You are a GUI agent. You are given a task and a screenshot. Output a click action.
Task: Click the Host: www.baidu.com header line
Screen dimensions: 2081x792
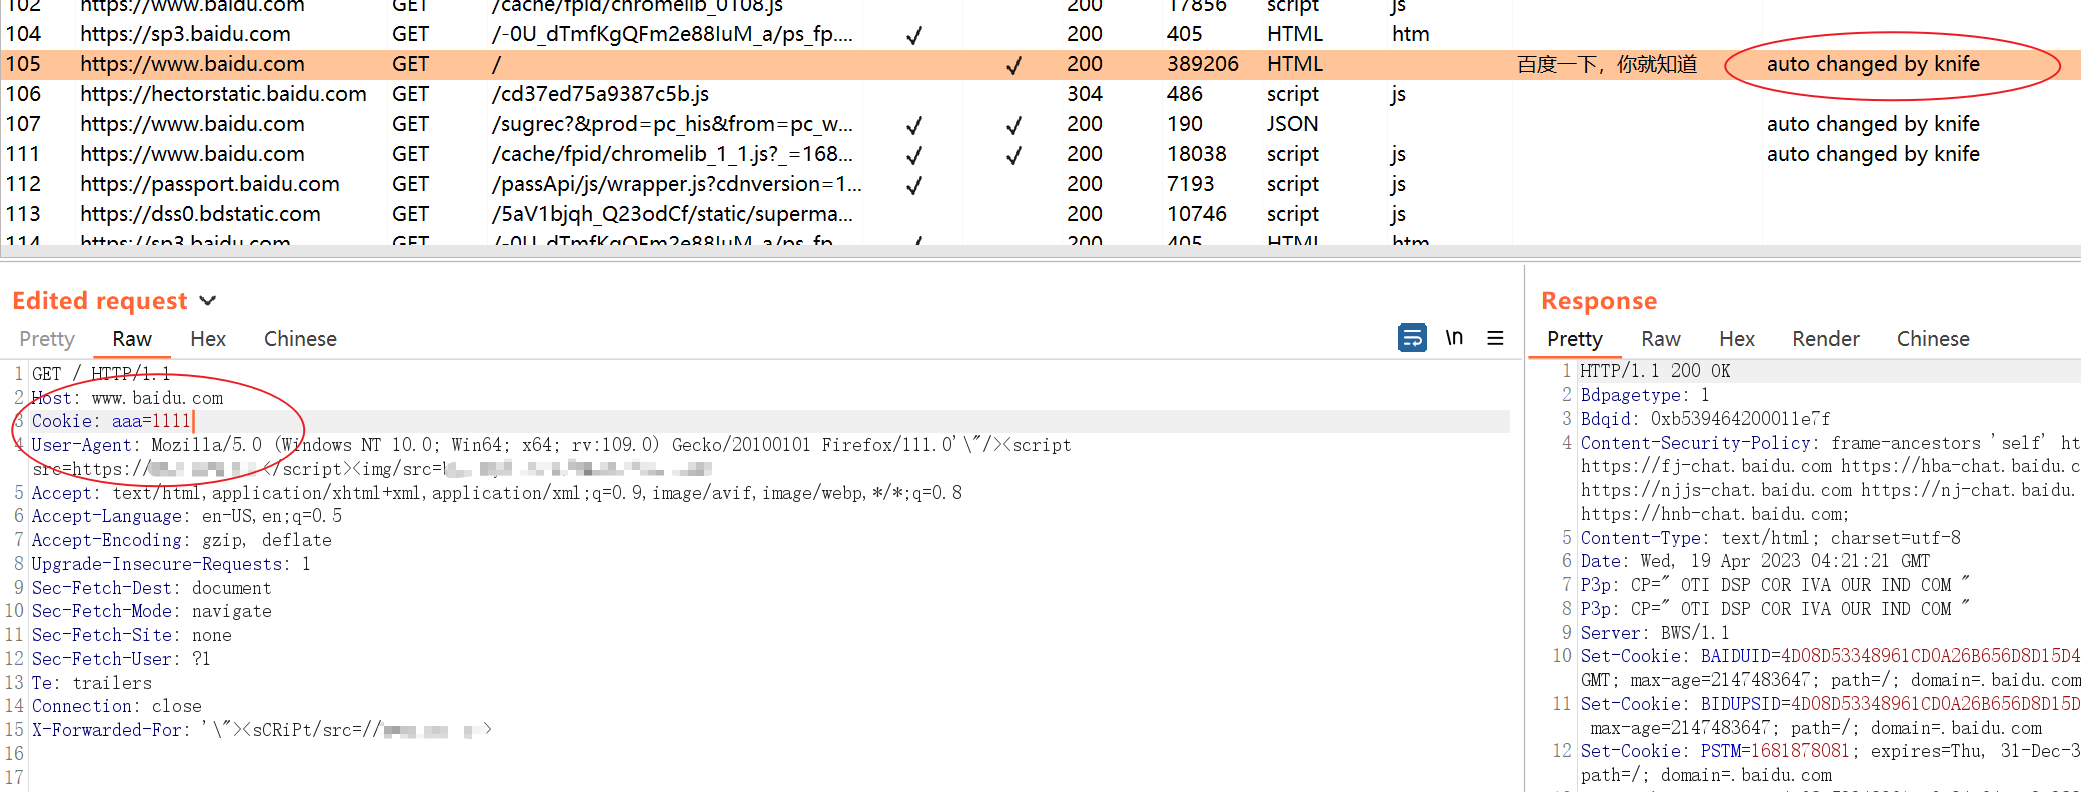(x=127, y=398)
